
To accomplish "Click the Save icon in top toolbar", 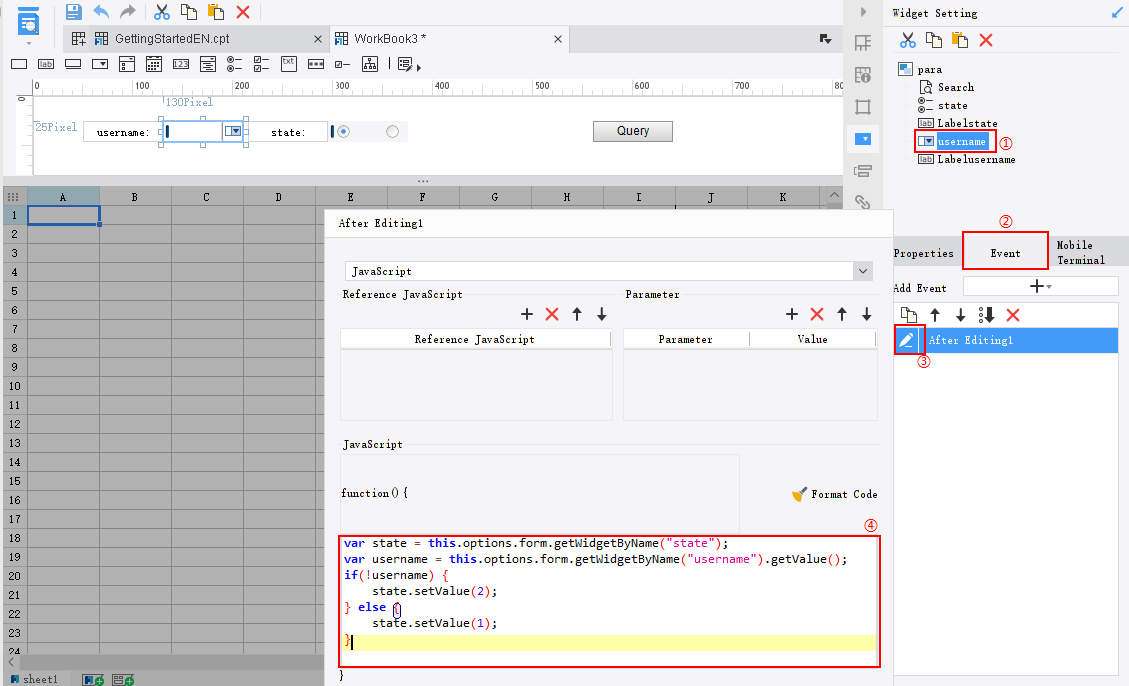I will click(x=74, y=12).
